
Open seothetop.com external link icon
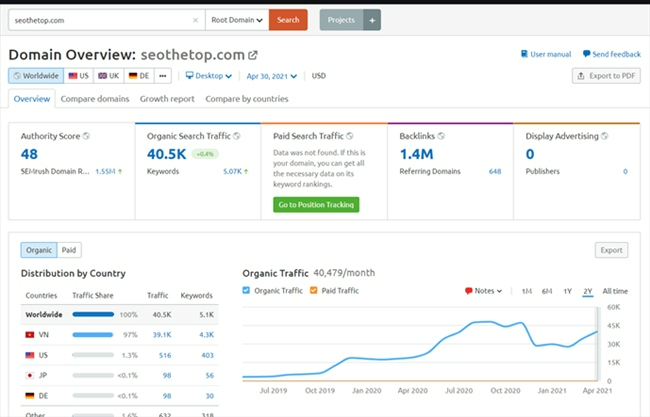[x=253, y=55]
